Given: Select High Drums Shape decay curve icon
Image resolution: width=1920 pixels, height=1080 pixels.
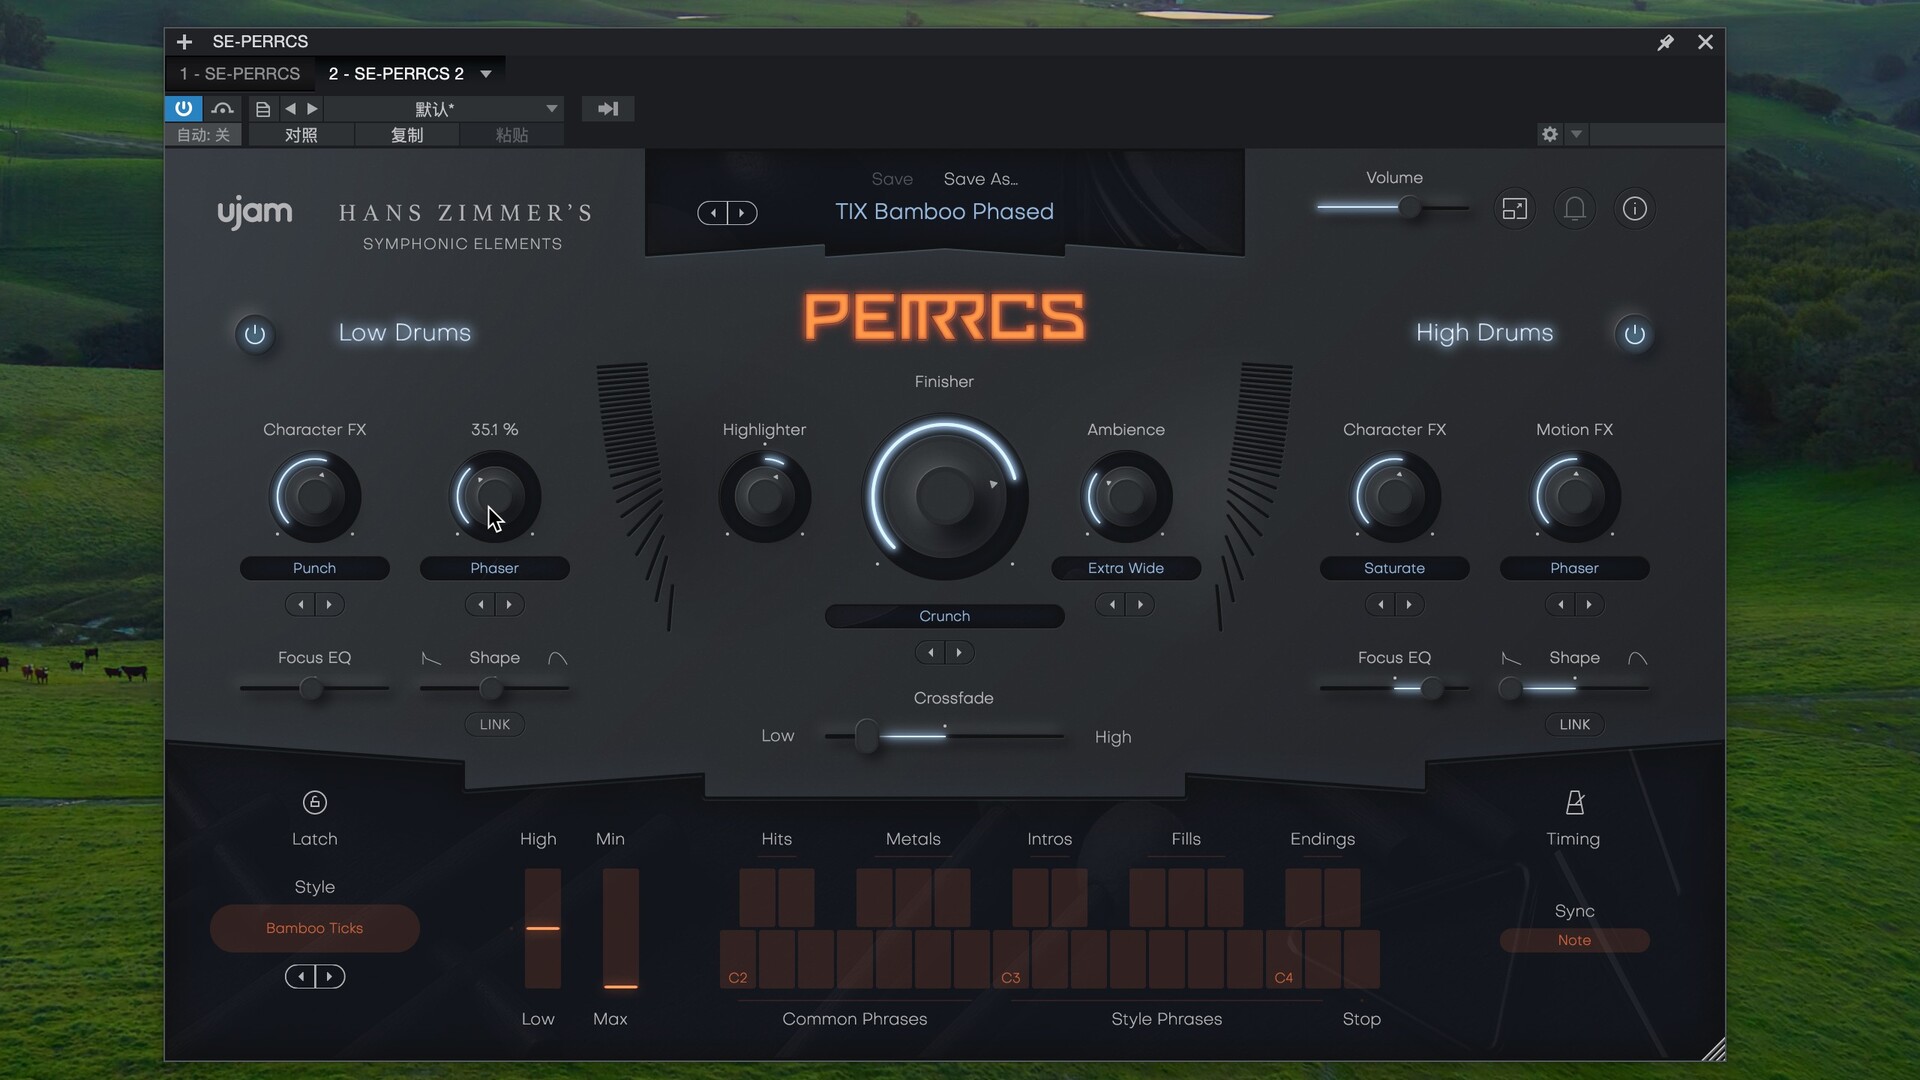Looking at the screenshot, I should pos(1511,658).
